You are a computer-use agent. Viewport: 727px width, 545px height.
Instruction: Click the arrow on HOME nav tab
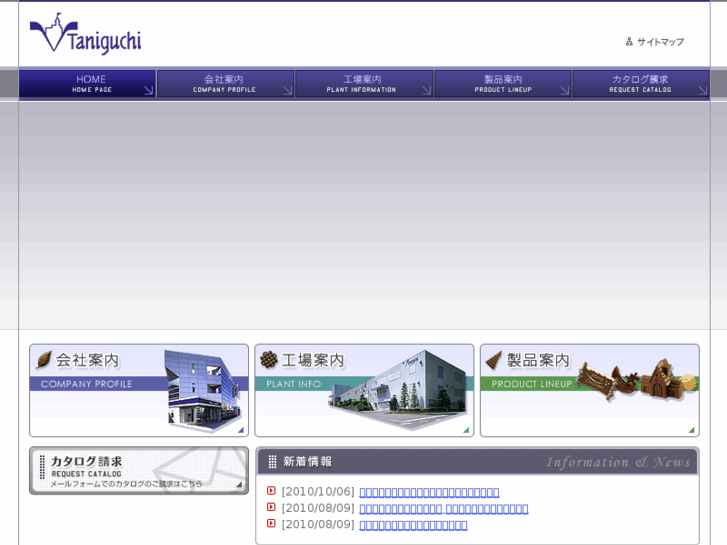pos(148,90)
